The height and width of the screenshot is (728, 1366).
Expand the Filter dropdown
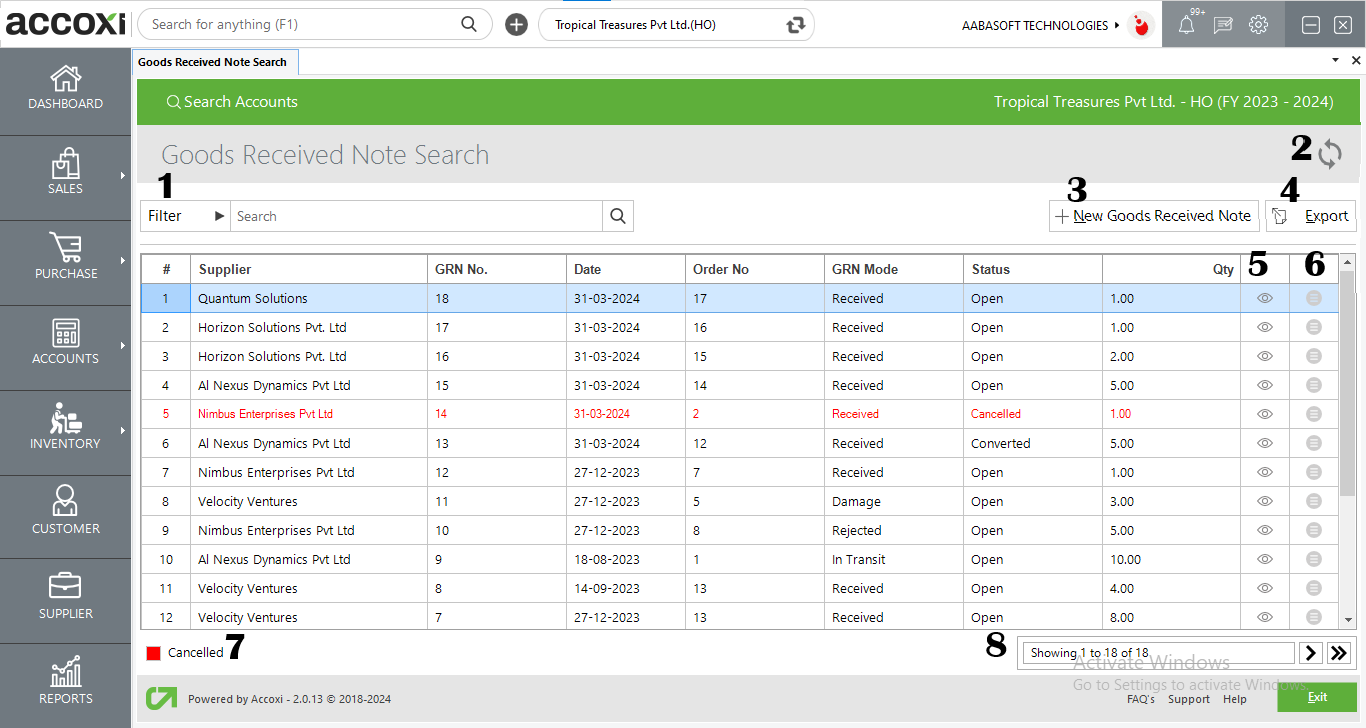point(186,216)
